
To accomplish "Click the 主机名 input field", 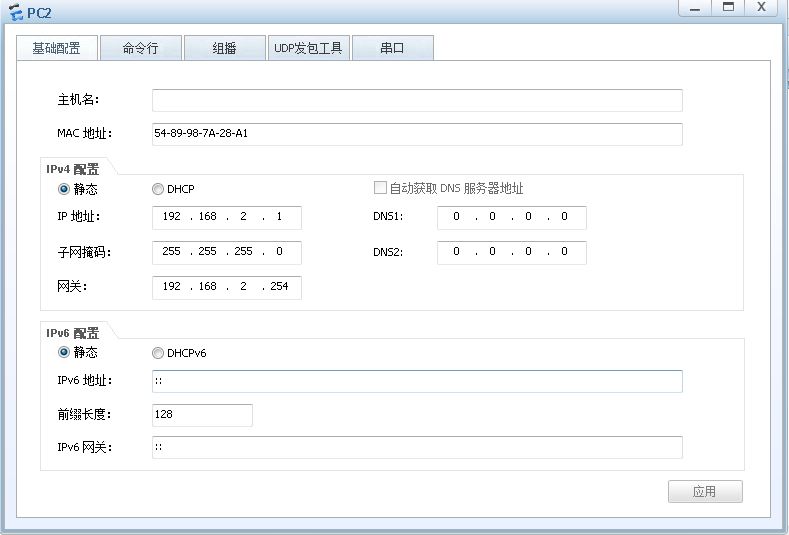I will coord(417,100).
